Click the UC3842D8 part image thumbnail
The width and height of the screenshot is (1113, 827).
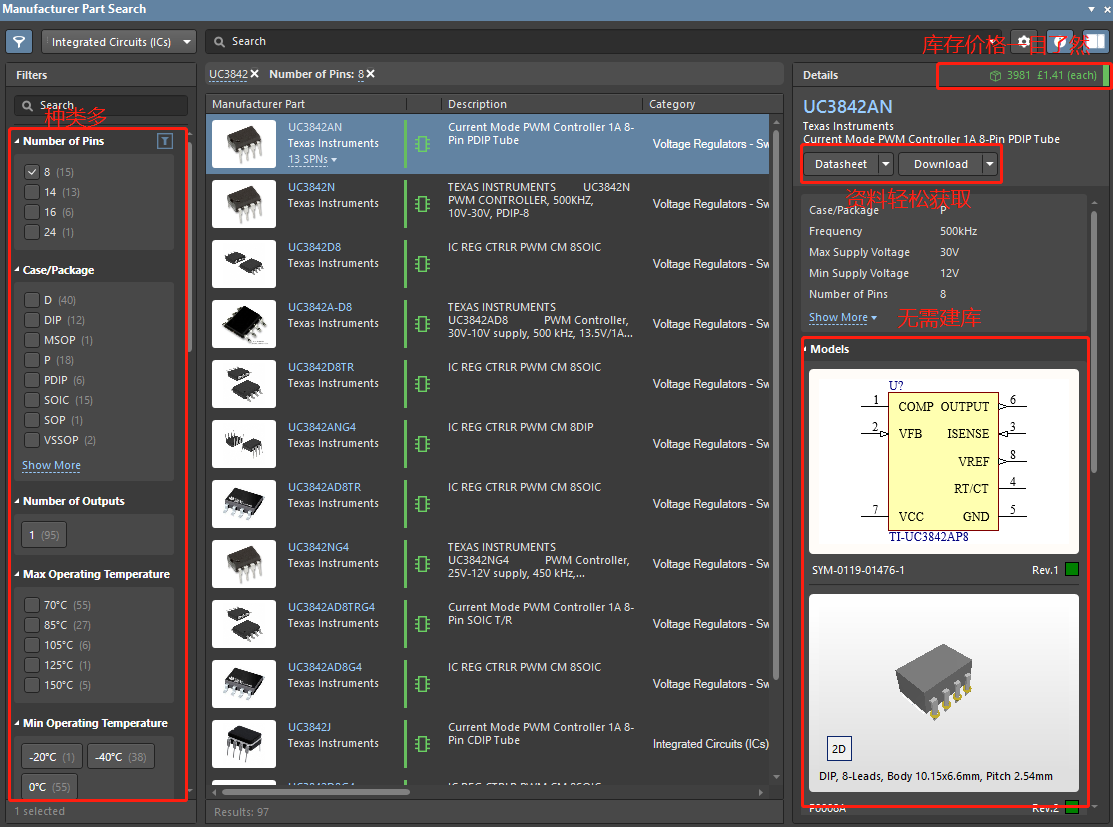243,264
